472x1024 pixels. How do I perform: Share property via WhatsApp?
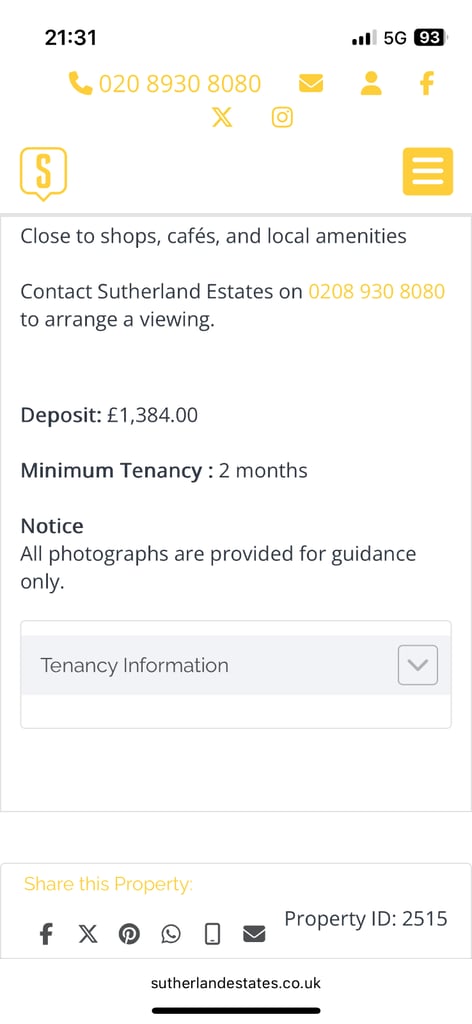[170, 935]
